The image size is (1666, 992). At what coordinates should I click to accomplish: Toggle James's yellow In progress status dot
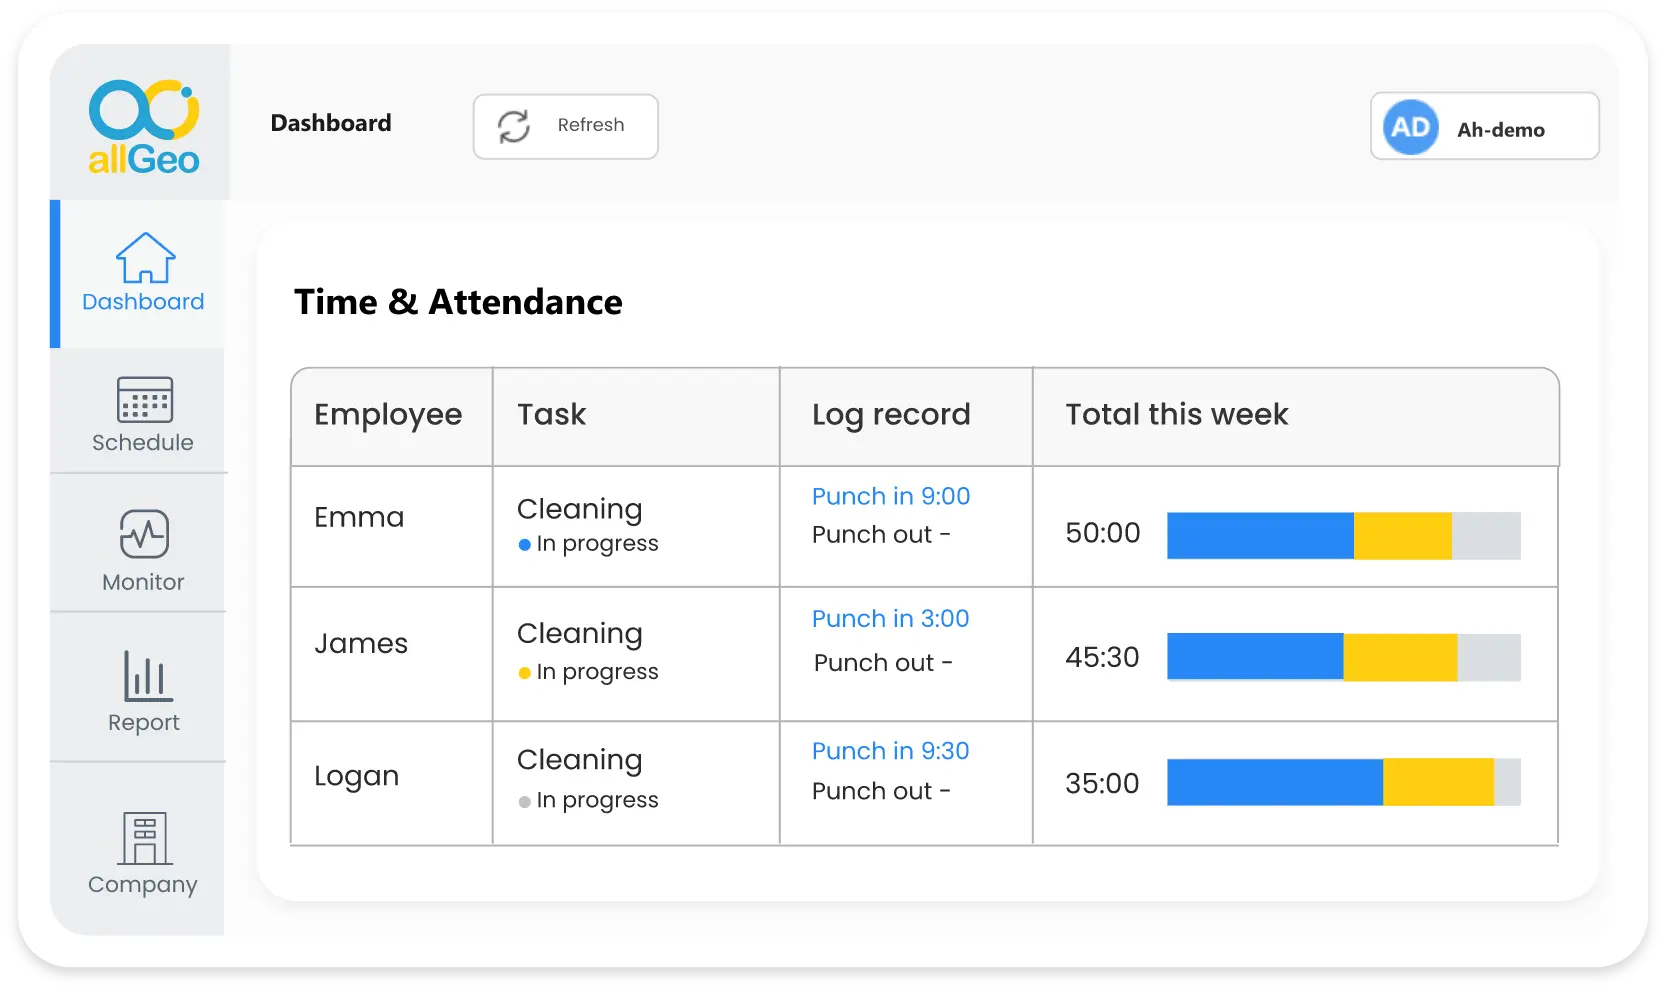(524, 674)
